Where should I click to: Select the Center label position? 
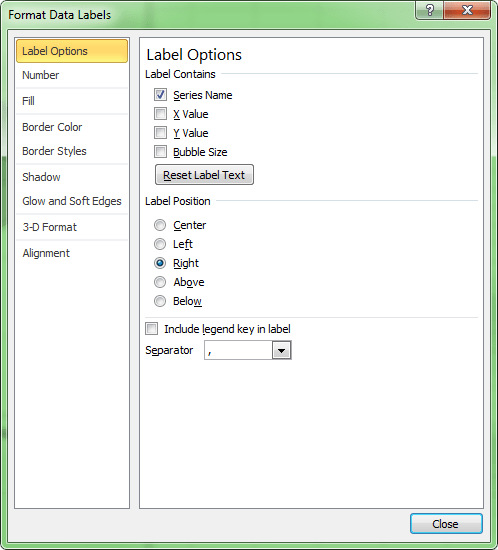(160, 225)
